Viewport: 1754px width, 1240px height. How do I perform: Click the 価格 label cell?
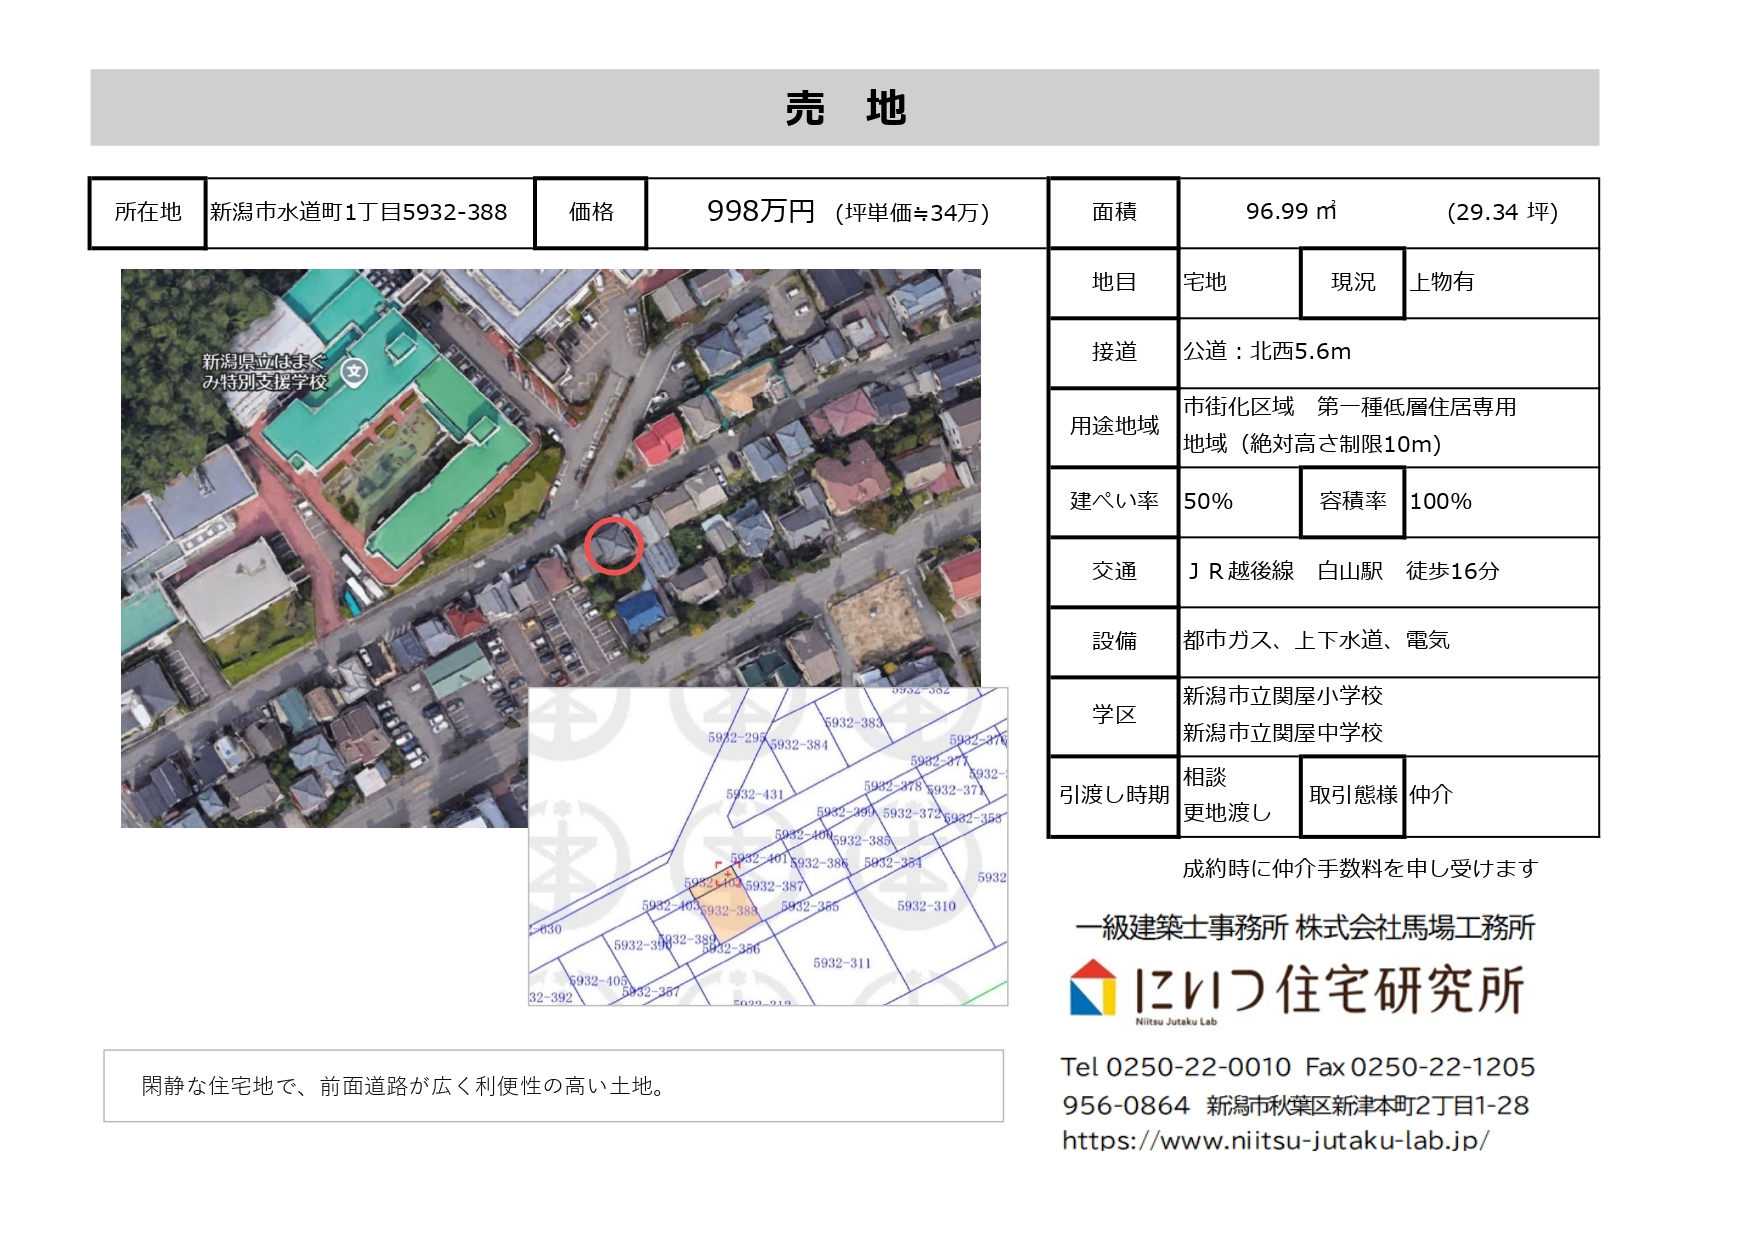click(x=591, y=212)
